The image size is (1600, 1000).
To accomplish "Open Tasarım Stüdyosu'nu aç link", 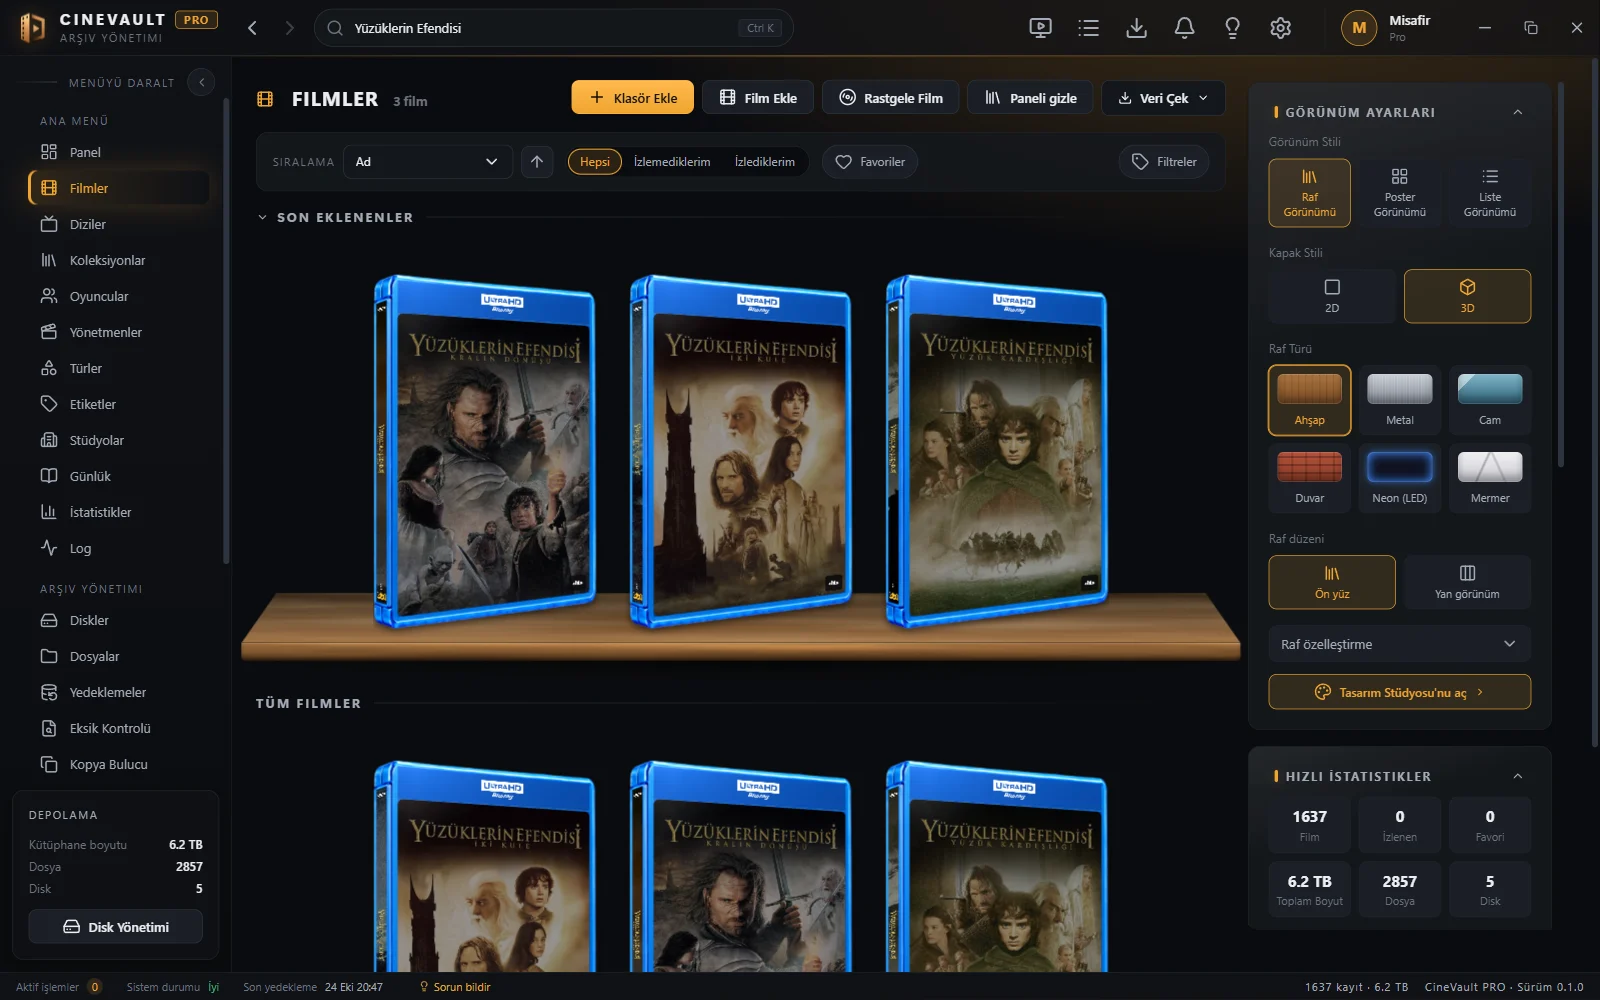I will coord(1399,692).
